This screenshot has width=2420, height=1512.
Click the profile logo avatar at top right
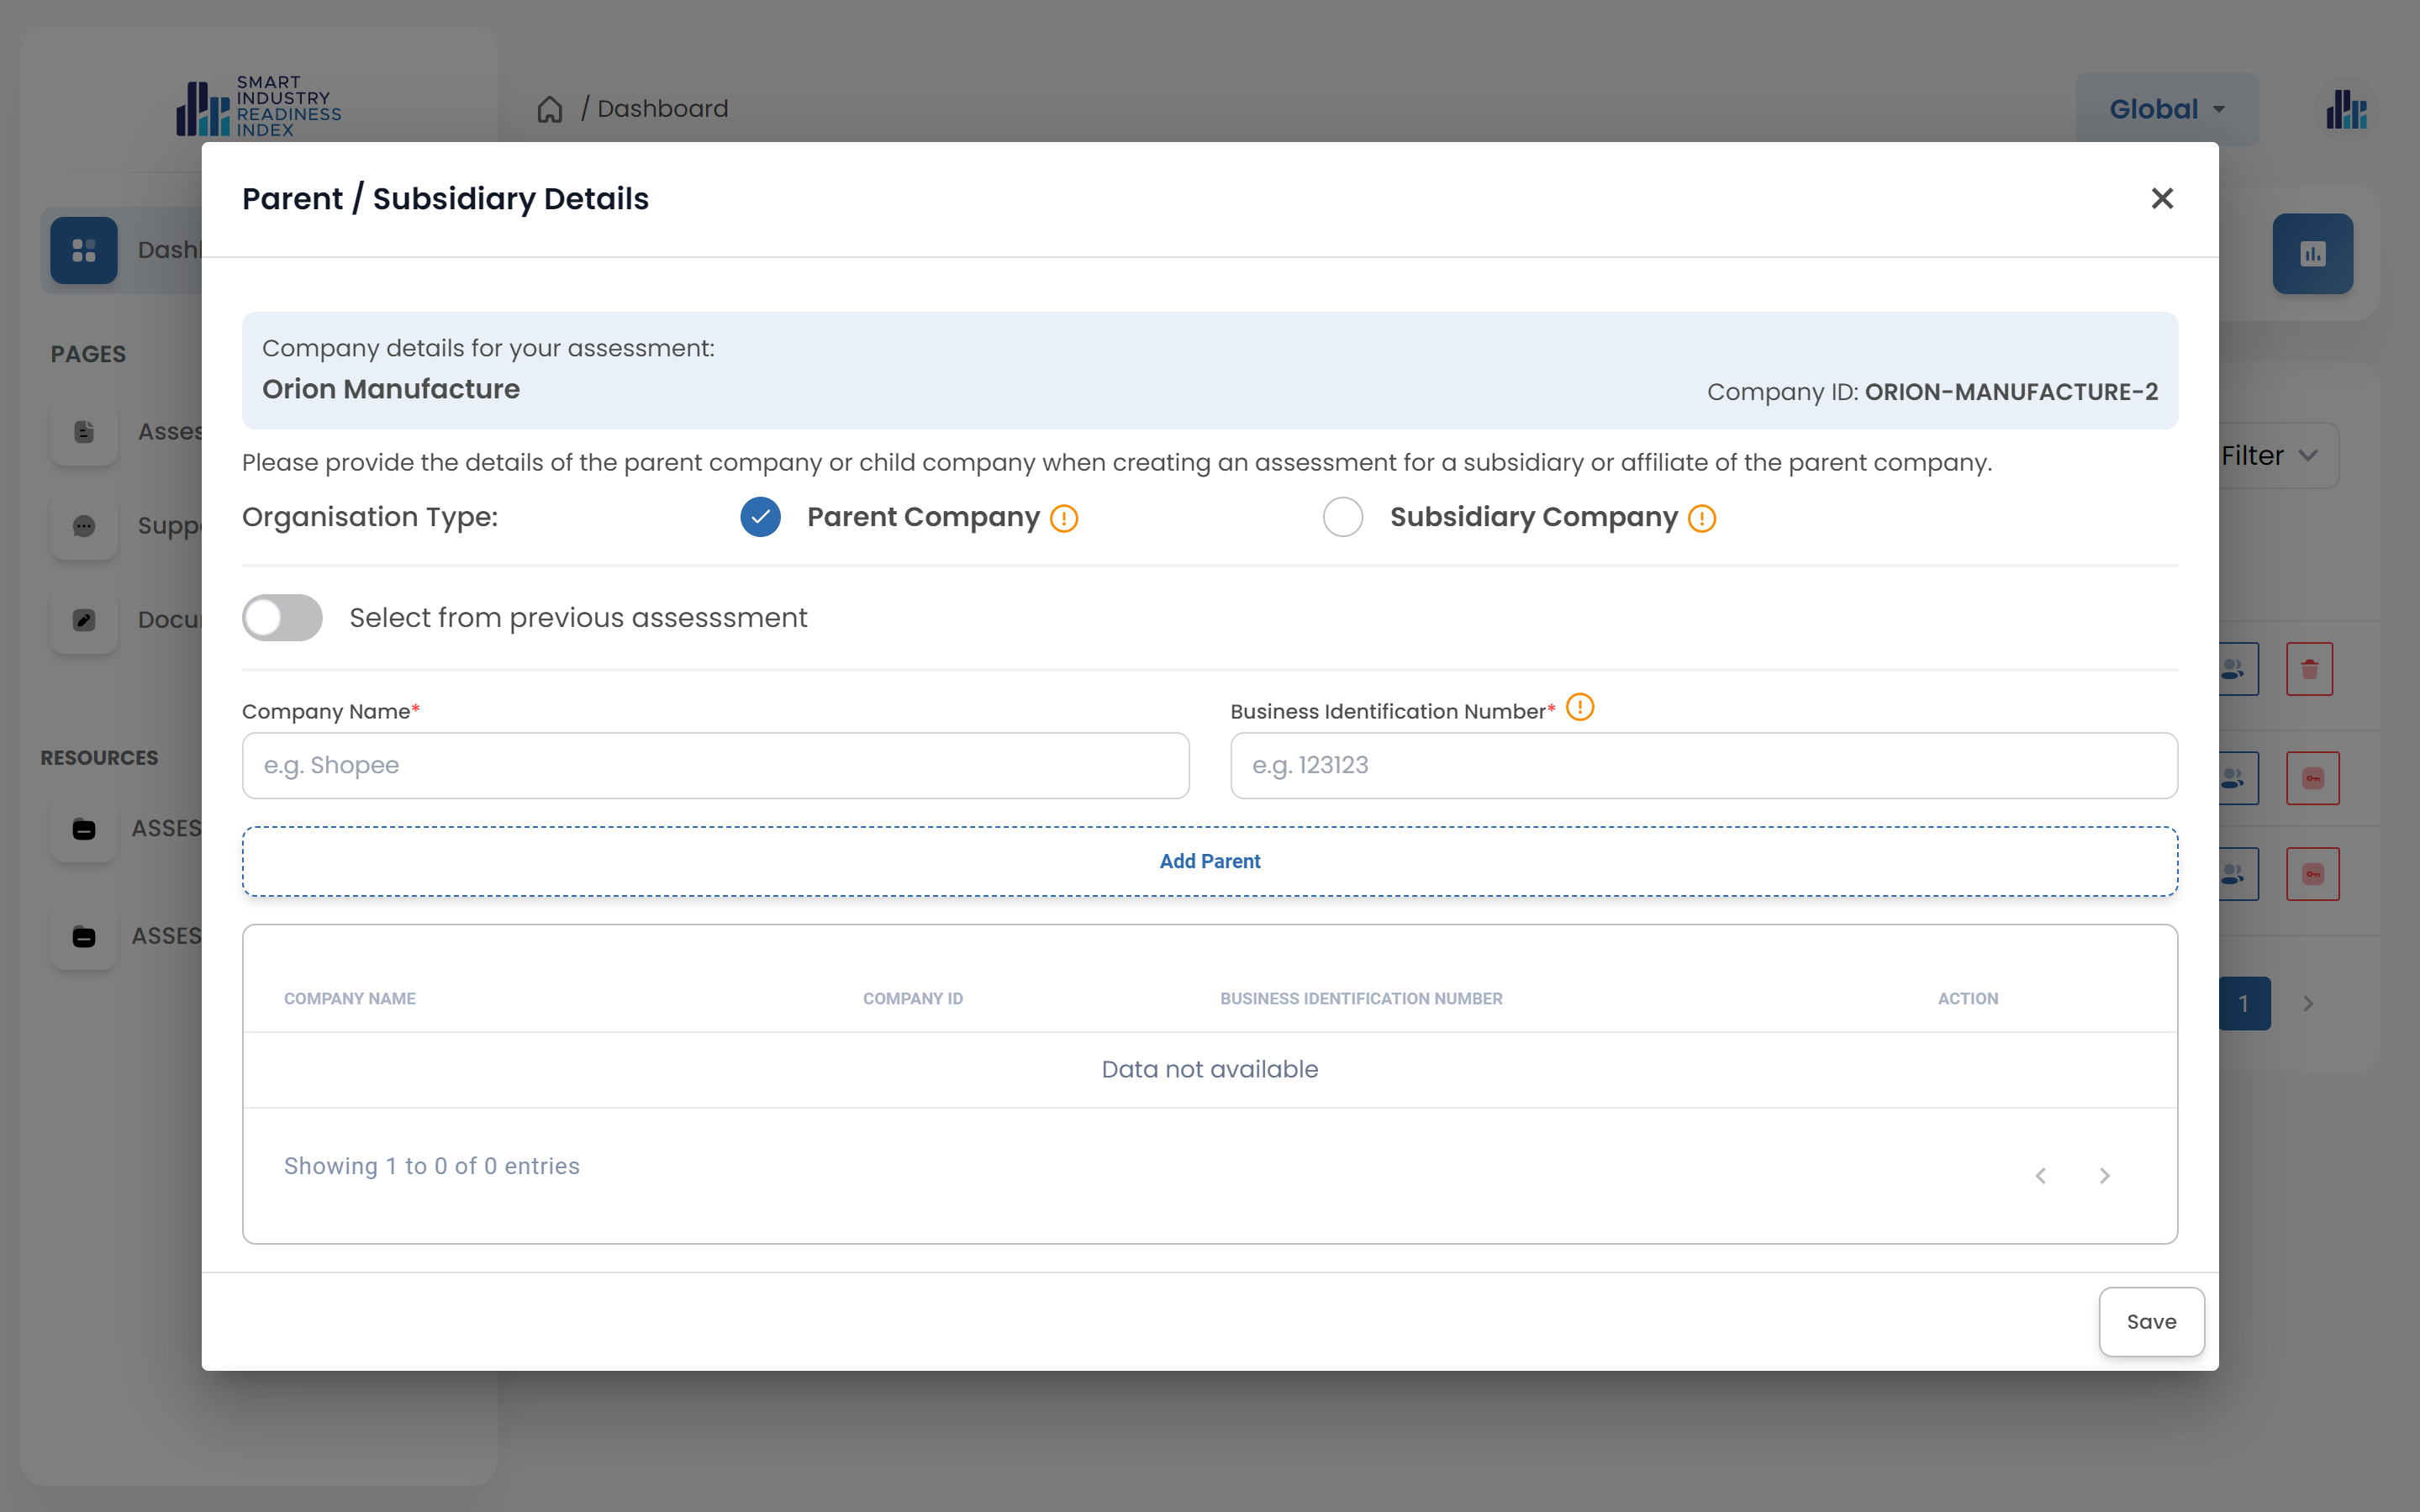point(2345,109)
